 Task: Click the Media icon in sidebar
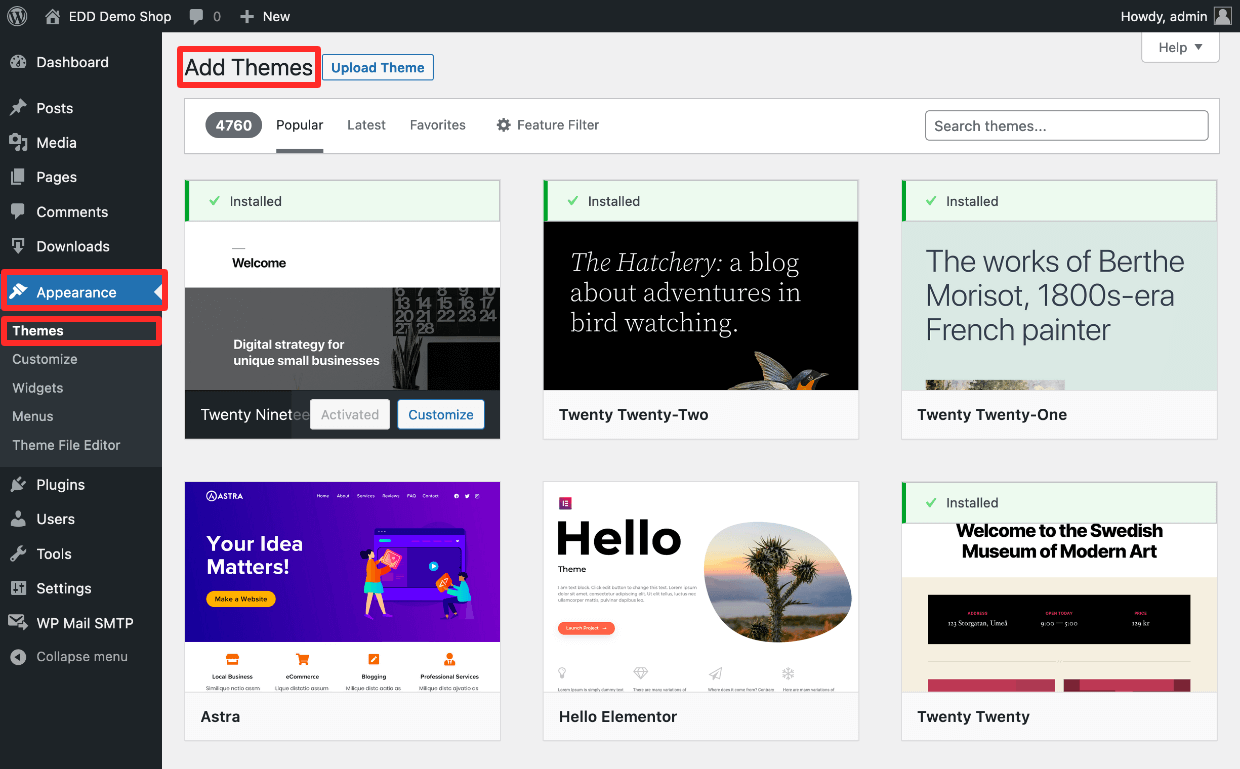(x=18, y=143)
